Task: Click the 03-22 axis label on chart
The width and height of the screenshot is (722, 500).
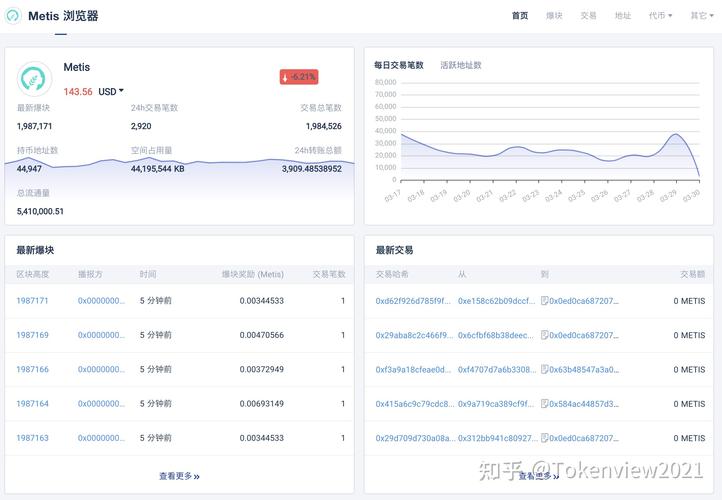Action: tap(507, 196)
